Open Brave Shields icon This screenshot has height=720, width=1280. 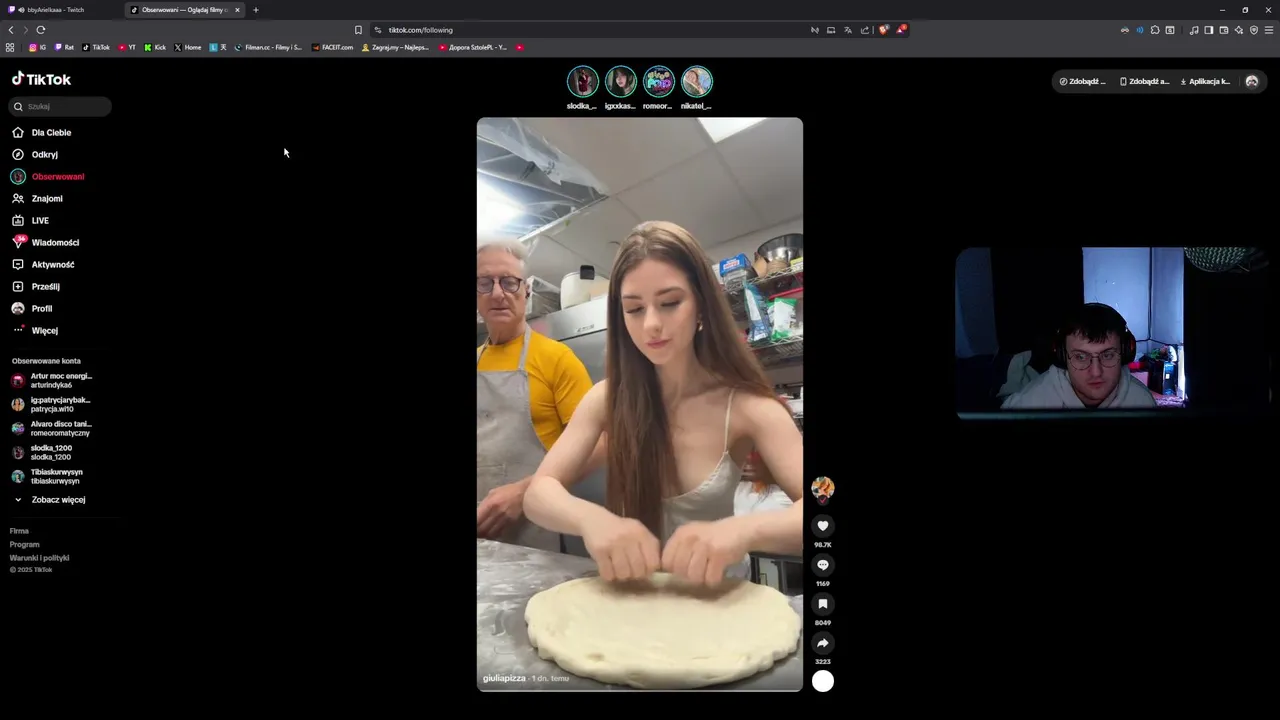click(883, 30)
